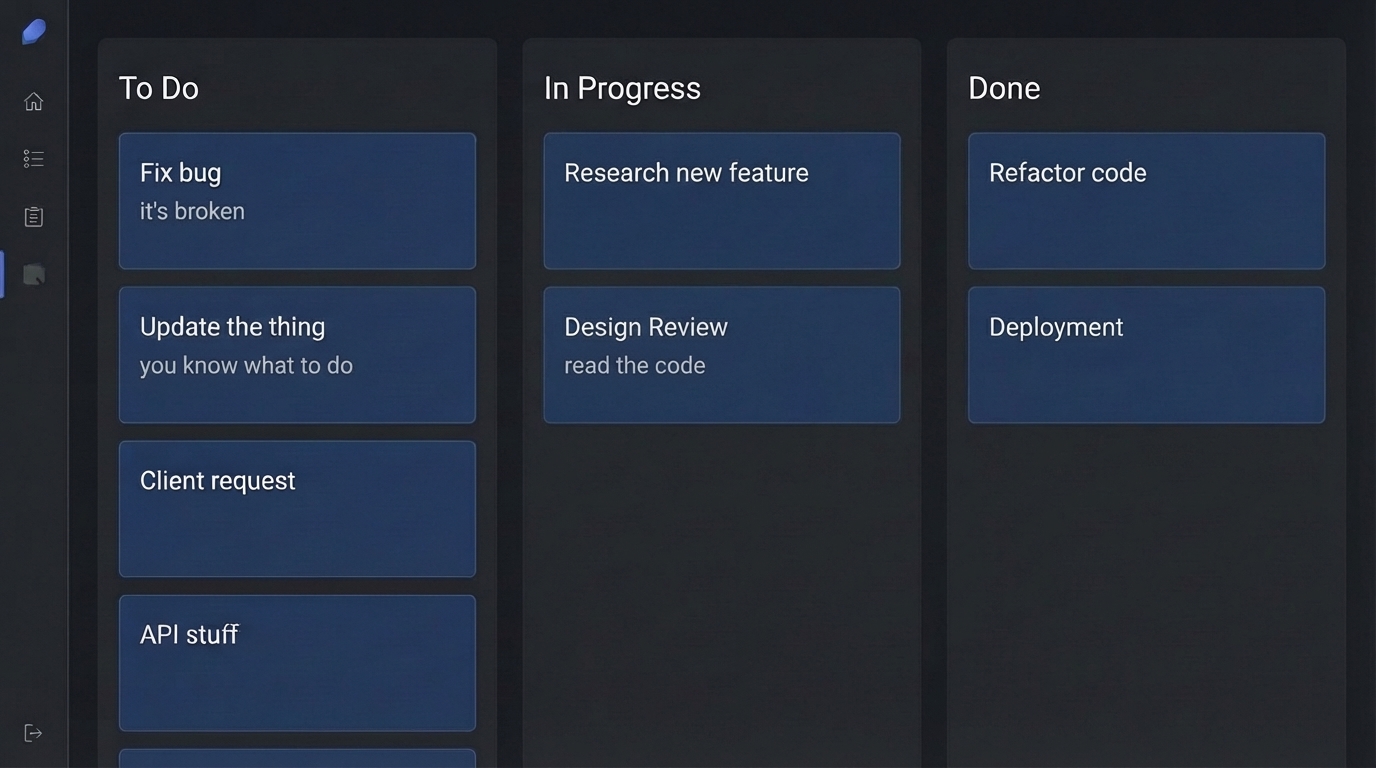Go to Home via sidebar icon
The image size is (1376, 768).
[34, 101]
